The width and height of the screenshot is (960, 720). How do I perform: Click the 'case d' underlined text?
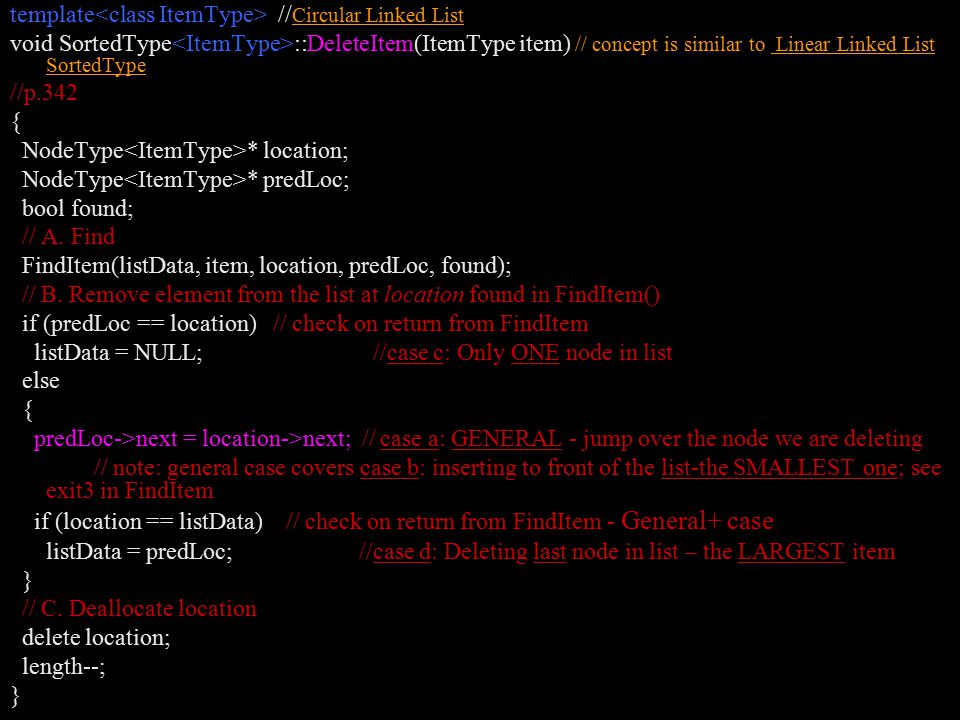tap(402, 552)
